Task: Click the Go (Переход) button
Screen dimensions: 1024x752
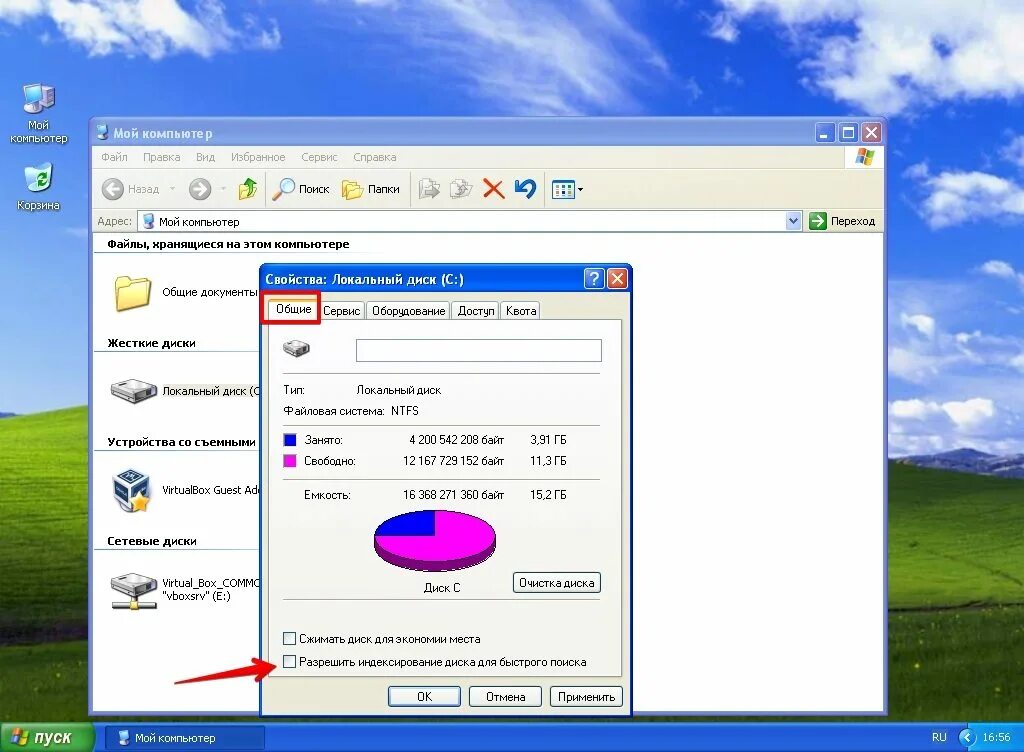Action: [842, 221]
